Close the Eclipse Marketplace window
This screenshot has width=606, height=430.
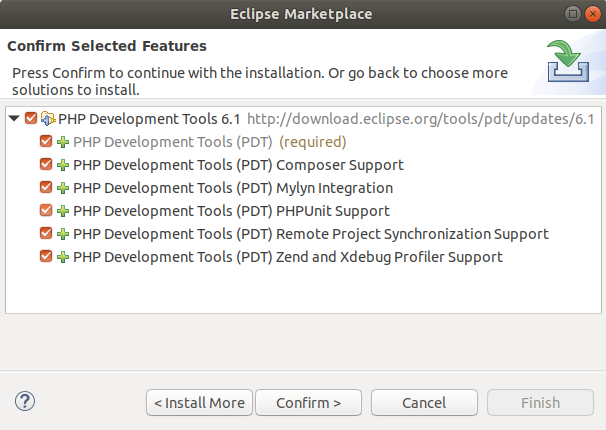click(x=592, y=14)
